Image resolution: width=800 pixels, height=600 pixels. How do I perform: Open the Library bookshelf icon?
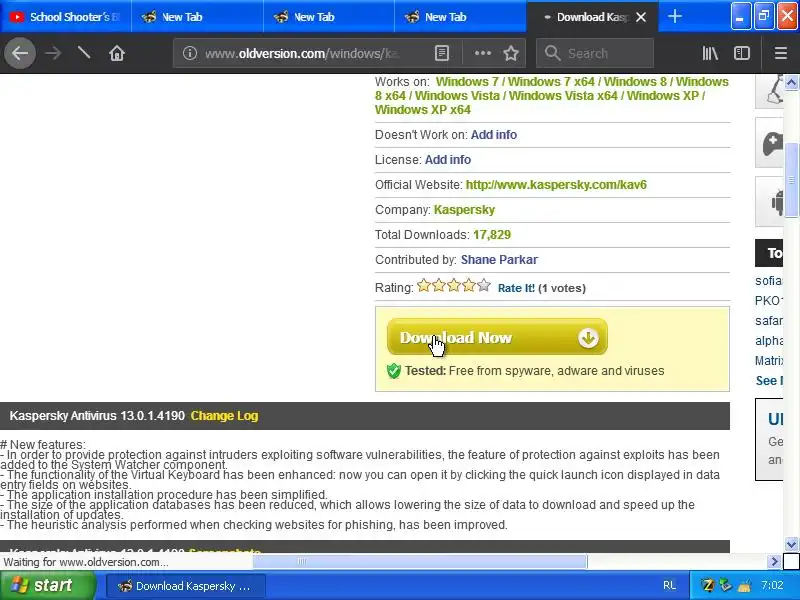710,53
